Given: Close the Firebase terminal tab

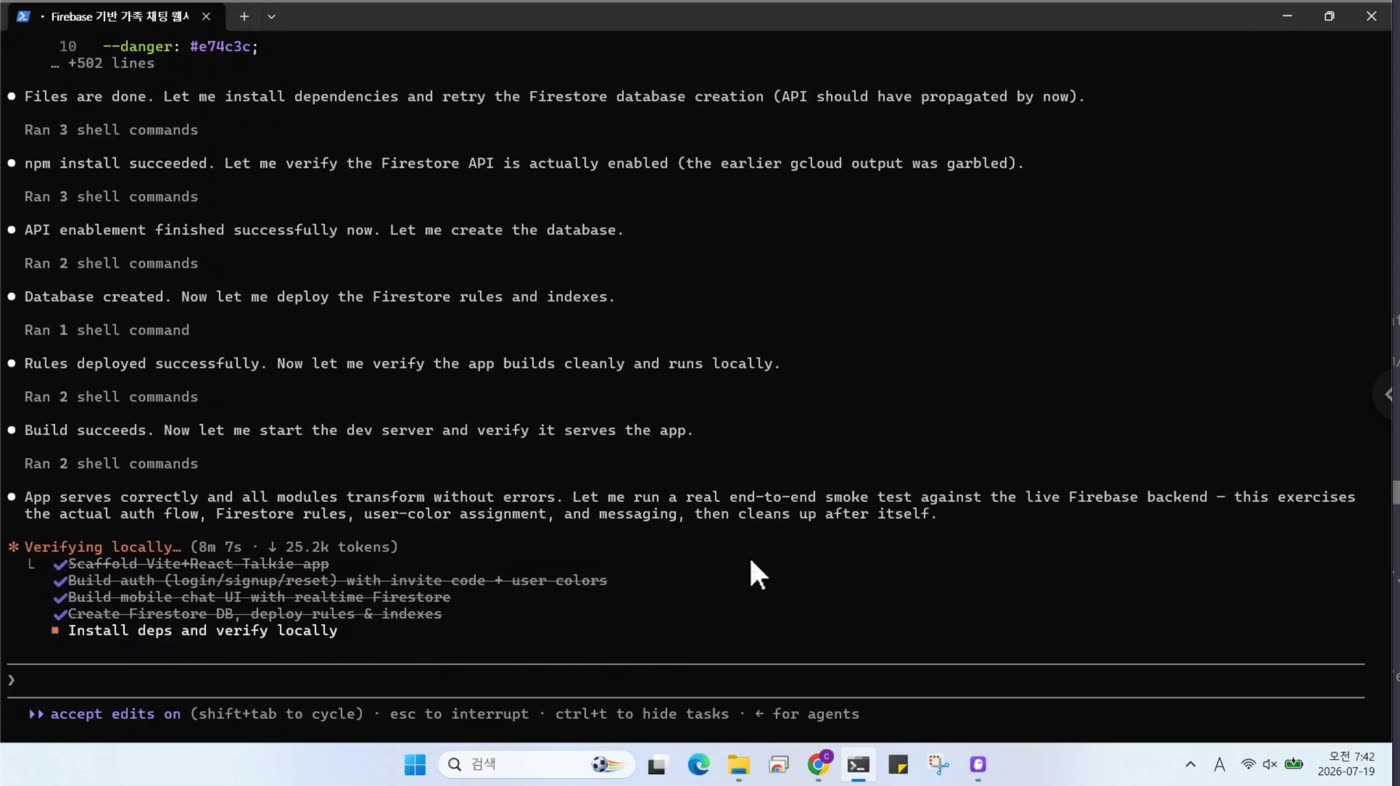Looking at the screenshot, I should pyautogui.click(x=206, y=16).
